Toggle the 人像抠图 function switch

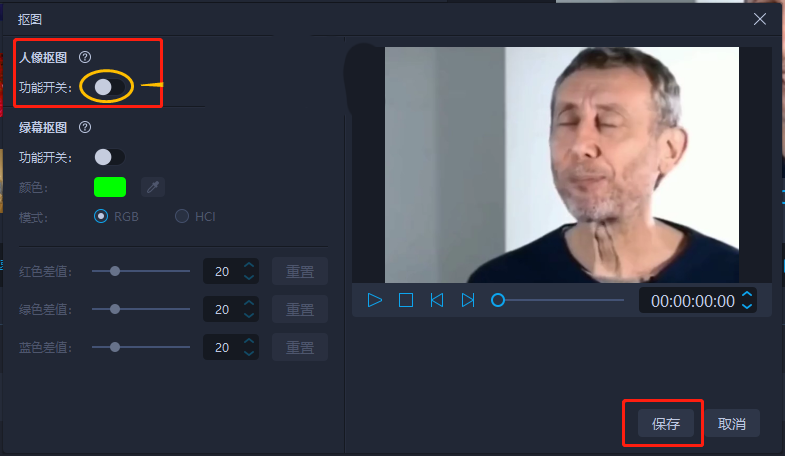point(110,87)
